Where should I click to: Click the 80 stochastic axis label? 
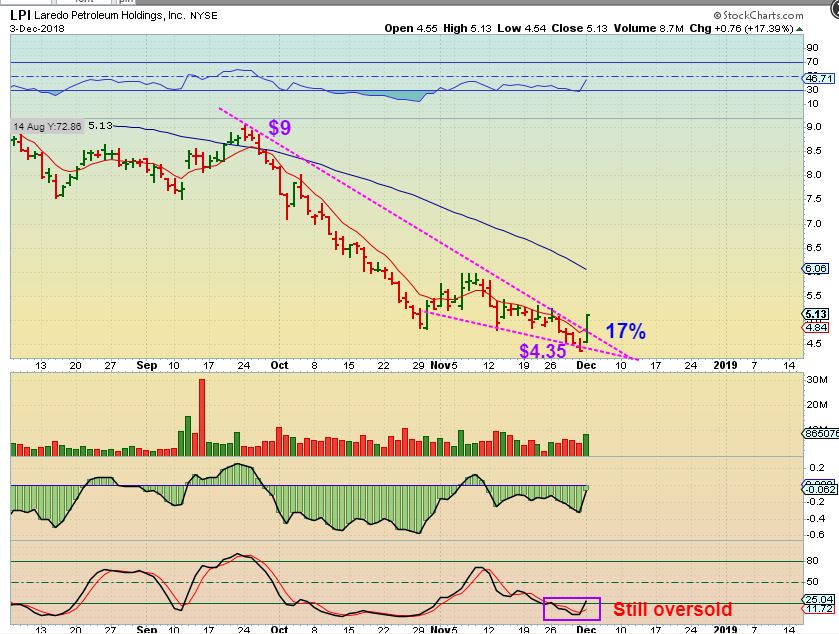[x=812, y=561]
